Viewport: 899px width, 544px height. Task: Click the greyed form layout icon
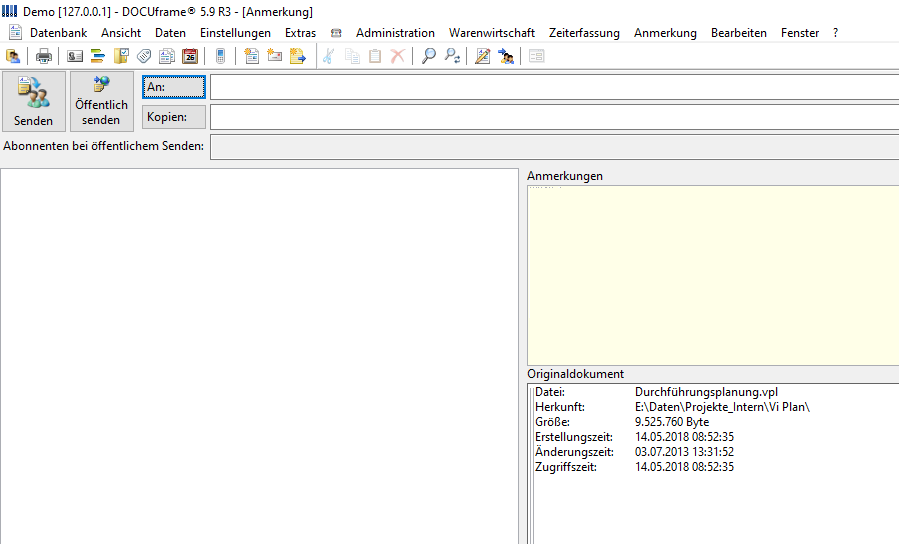pyautogui.click(x=537, y=56)
